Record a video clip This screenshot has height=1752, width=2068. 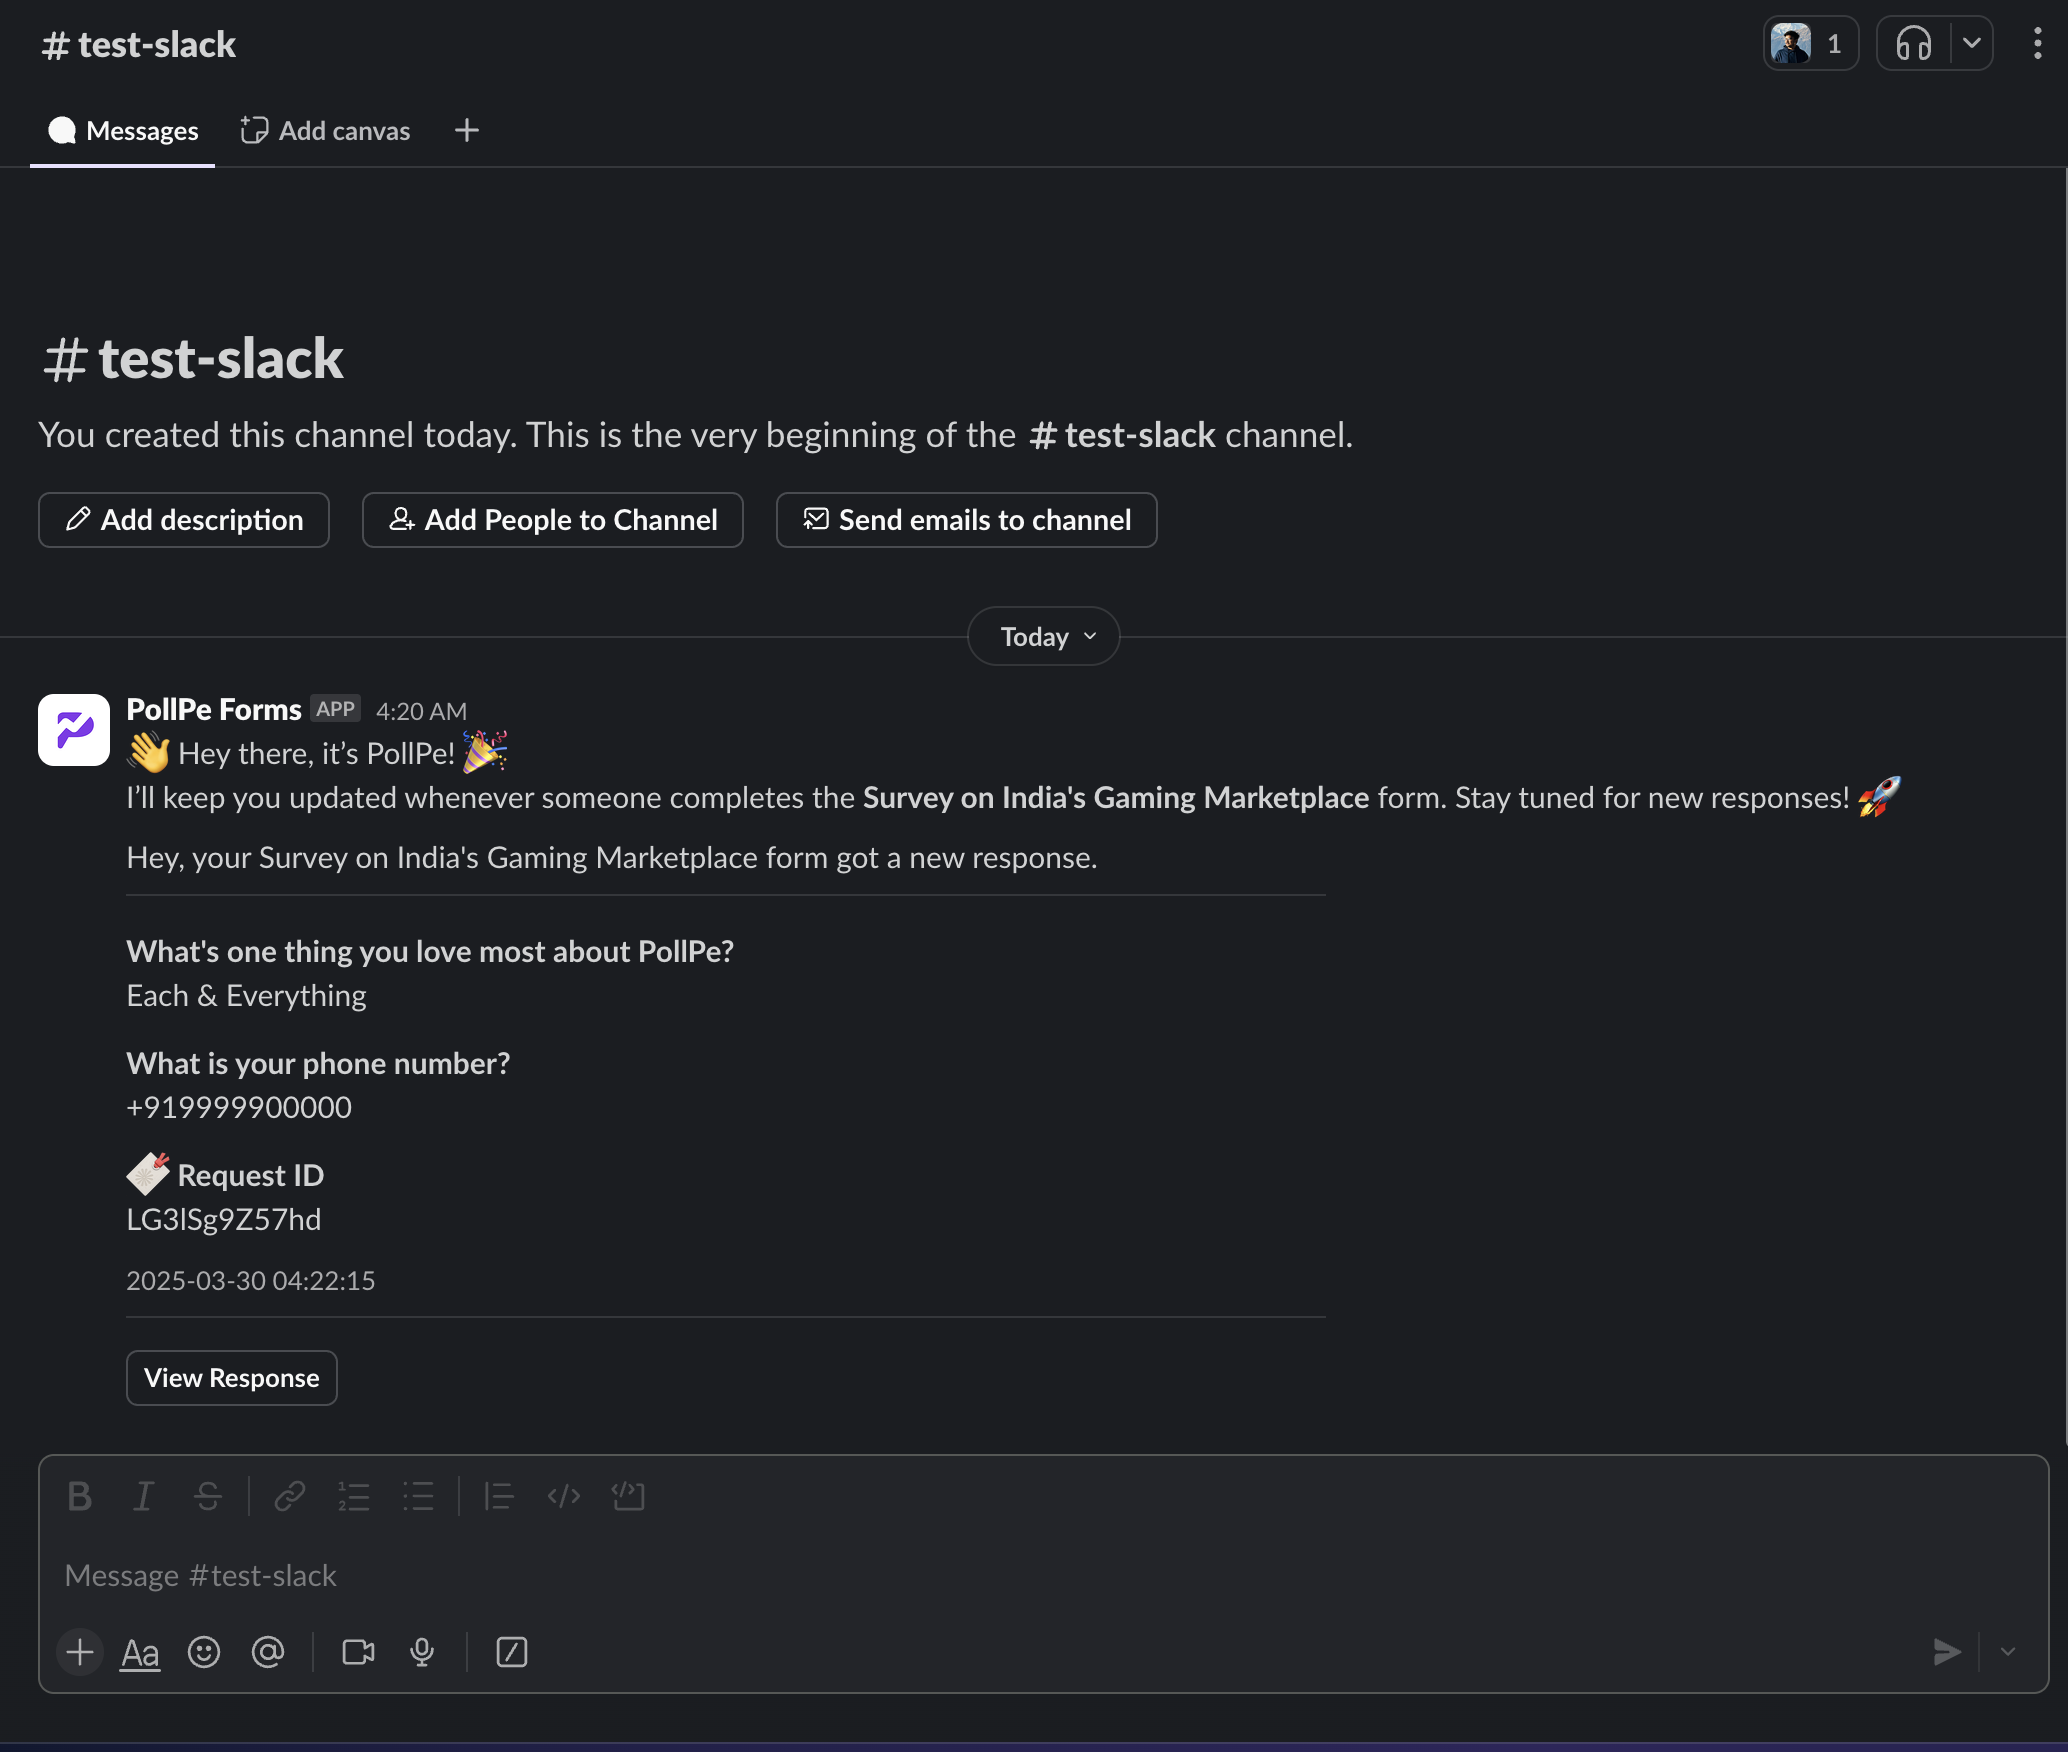358,1652
